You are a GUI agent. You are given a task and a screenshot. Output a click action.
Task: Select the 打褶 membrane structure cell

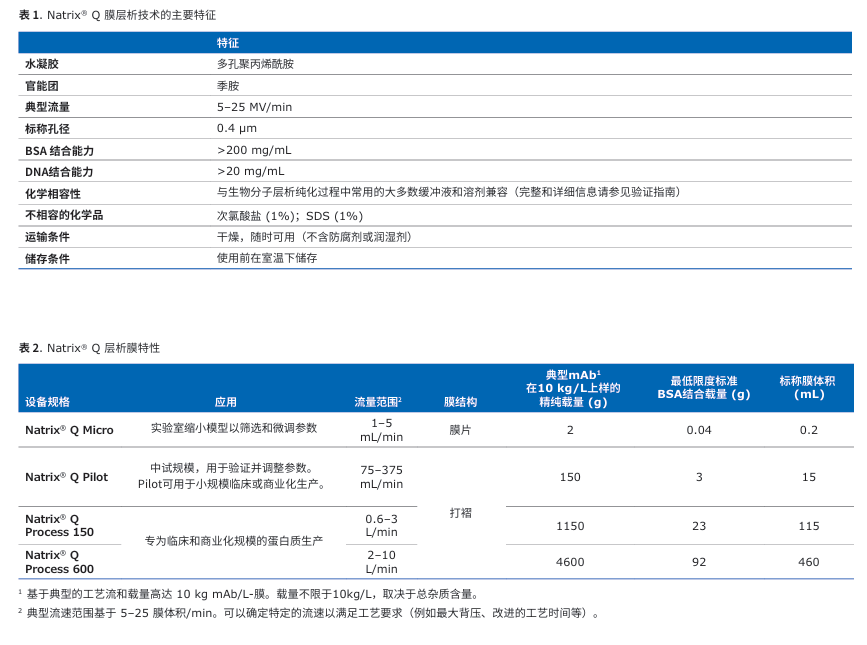click(x=460, y=512)
